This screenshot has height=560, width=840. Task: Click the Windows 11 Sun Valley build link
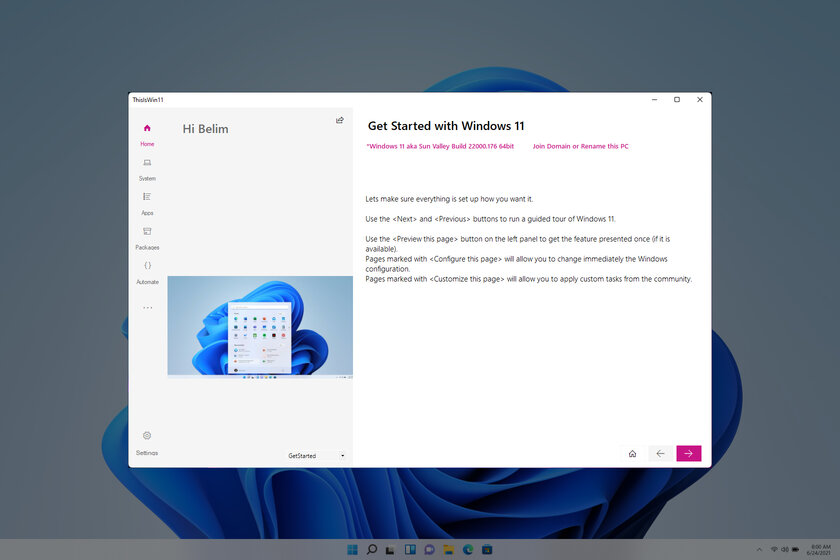(441, 146)
